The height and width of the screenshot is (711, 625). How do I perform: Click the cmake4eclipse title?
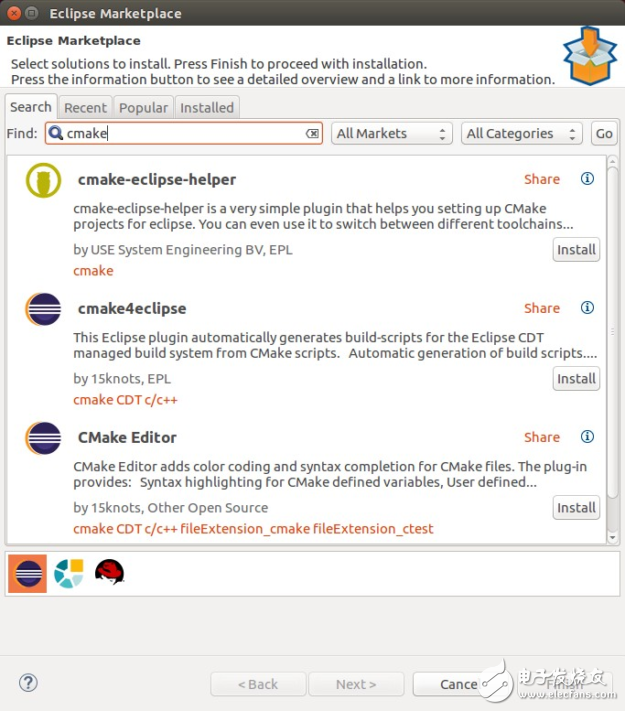(x=132, y=309)
